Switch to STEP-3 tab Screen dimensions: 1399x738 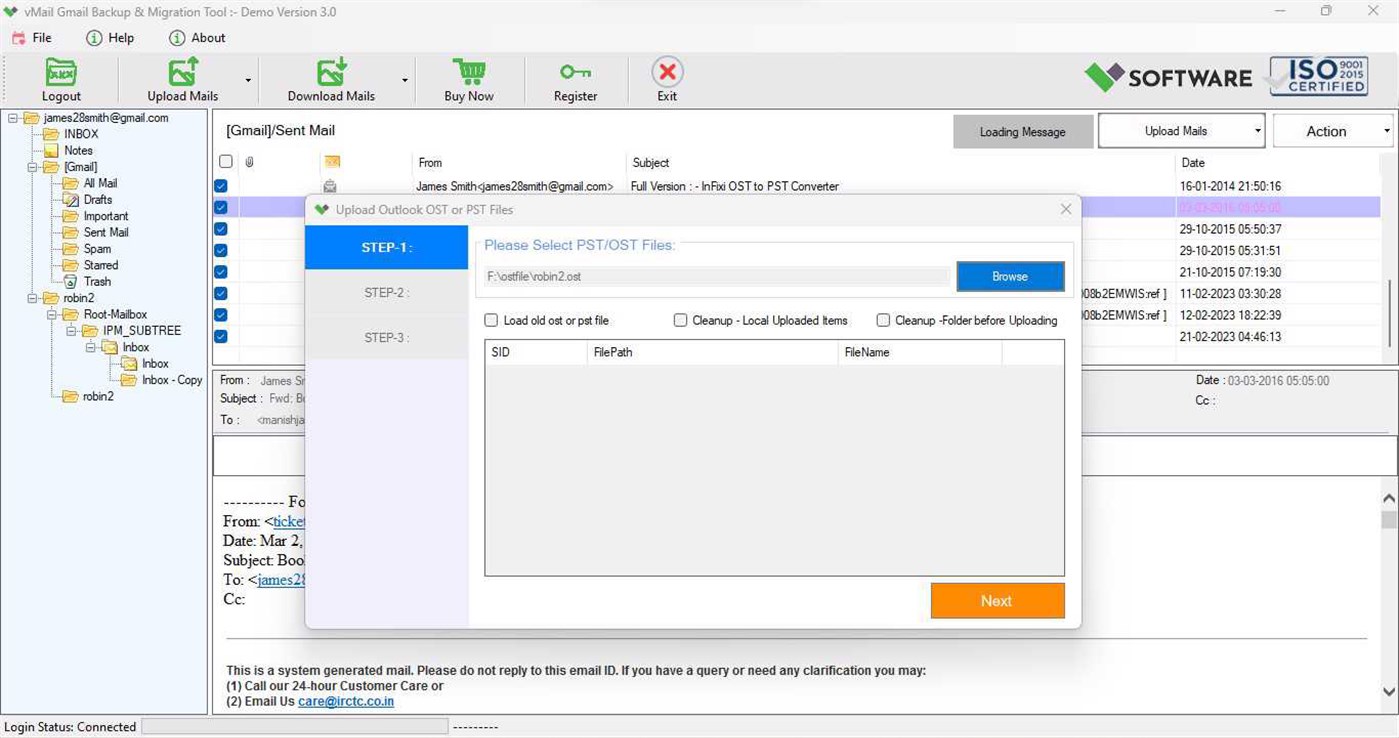pos(387,338)
